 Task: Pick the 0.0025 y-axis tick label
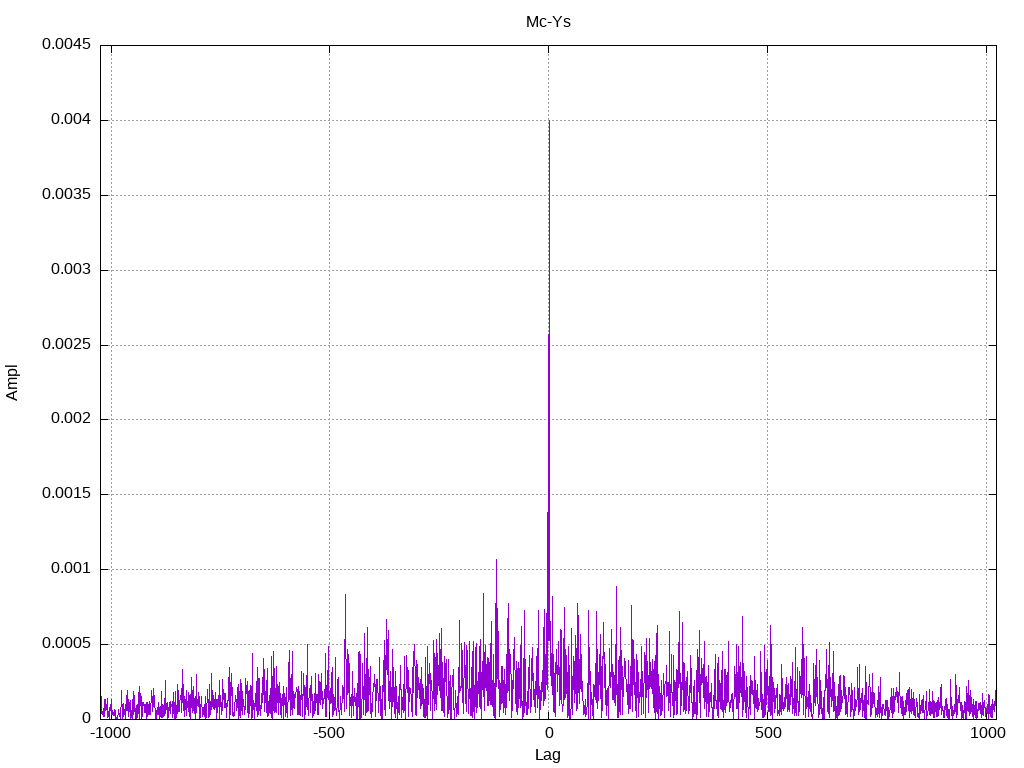pyautogui.click(x=66, y=345)
